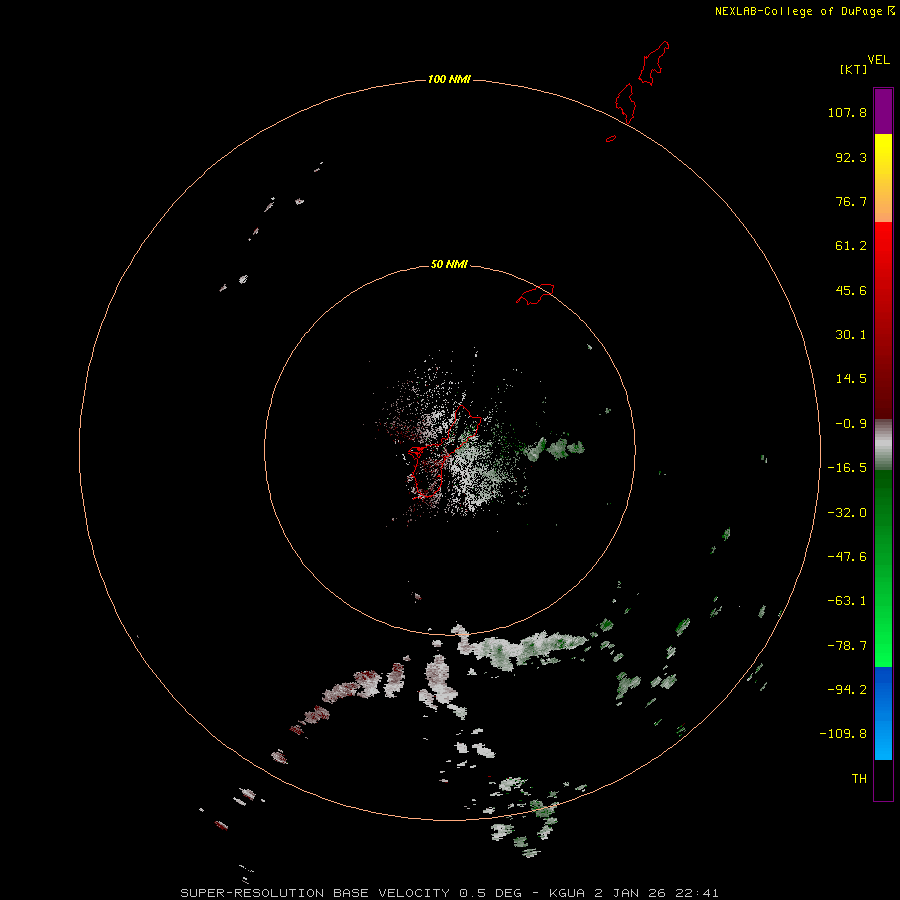The image size is (900, 900).
Task: Click the -63.1 velocity scale value
Action: [x=847, y=601]
